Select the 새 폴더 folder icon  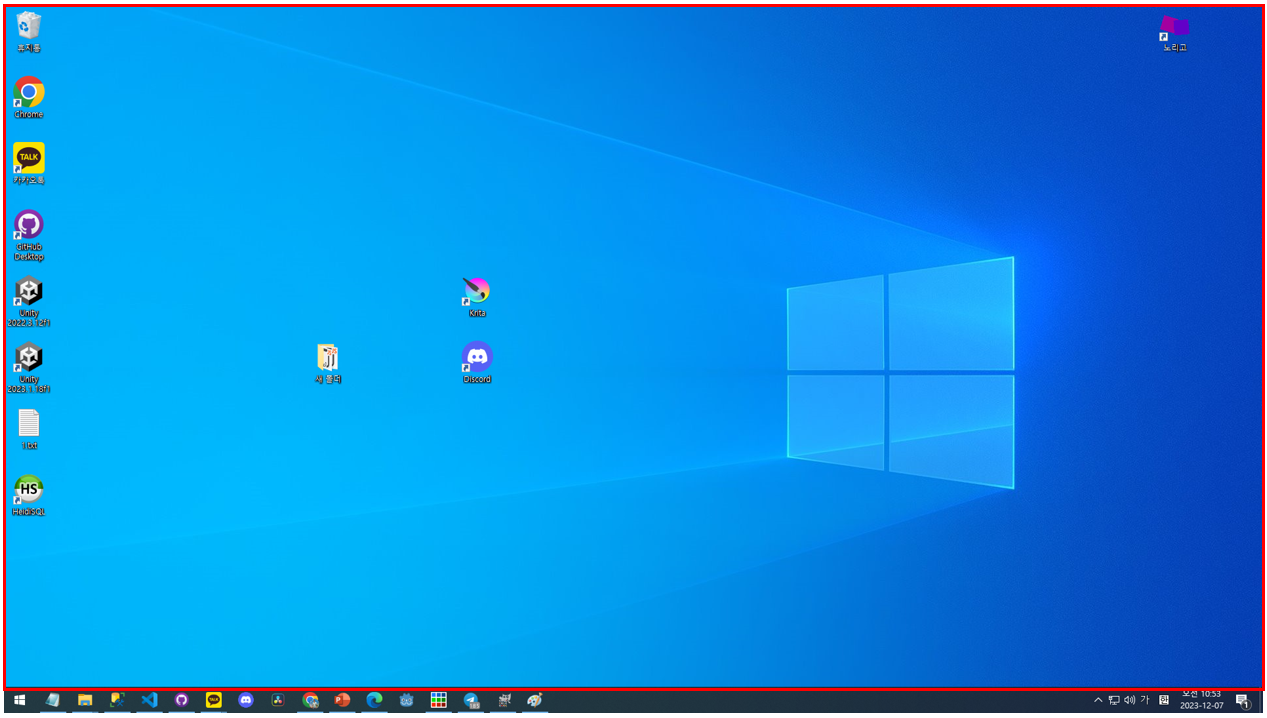point(328,362)
